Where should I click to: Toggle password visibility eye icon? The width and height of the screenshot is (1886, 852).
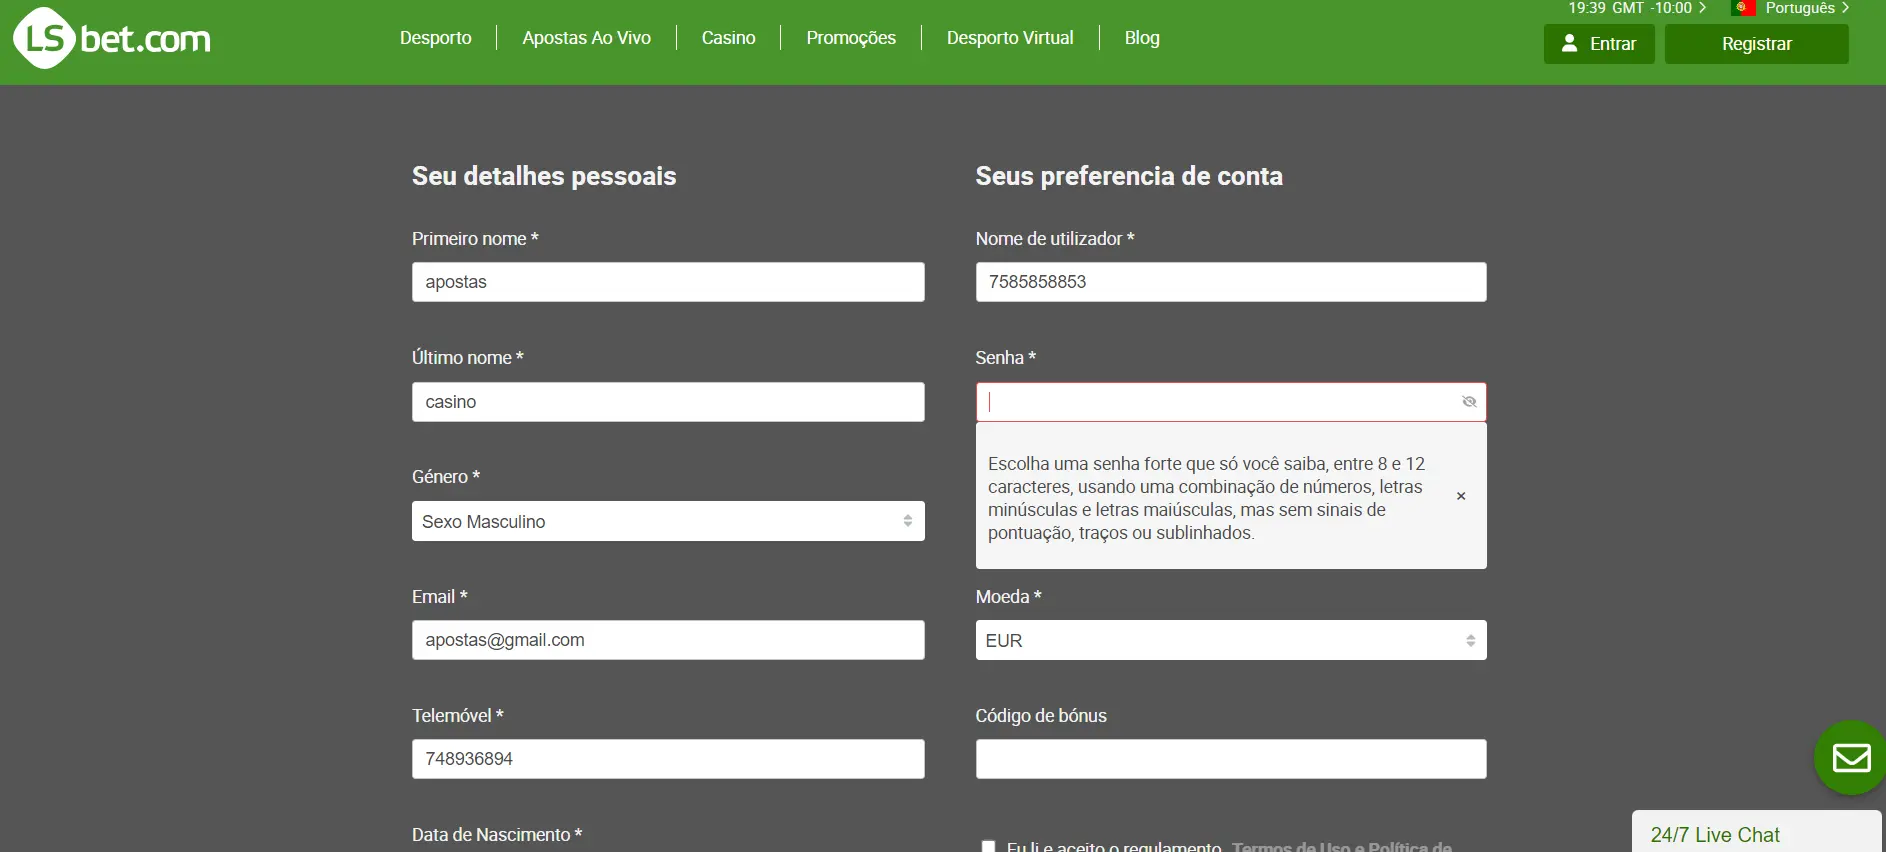click(x=1468, y=402)
